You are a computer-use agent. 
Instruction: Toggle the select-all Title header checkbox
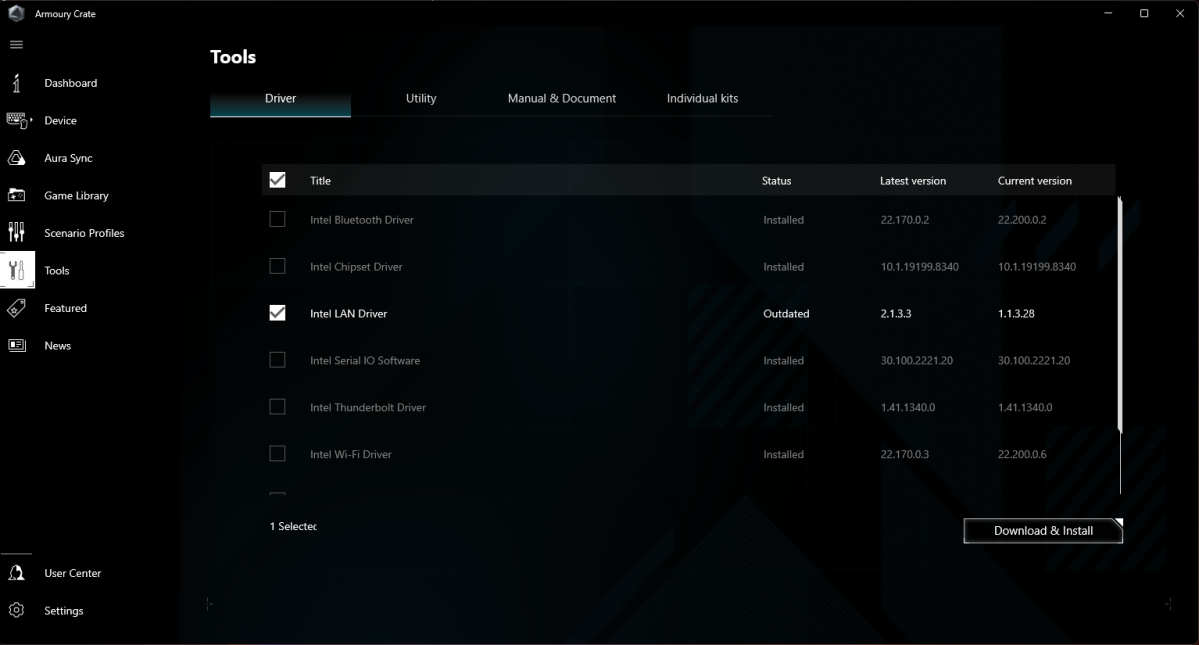pyautogui.click(x=278, y=180)
